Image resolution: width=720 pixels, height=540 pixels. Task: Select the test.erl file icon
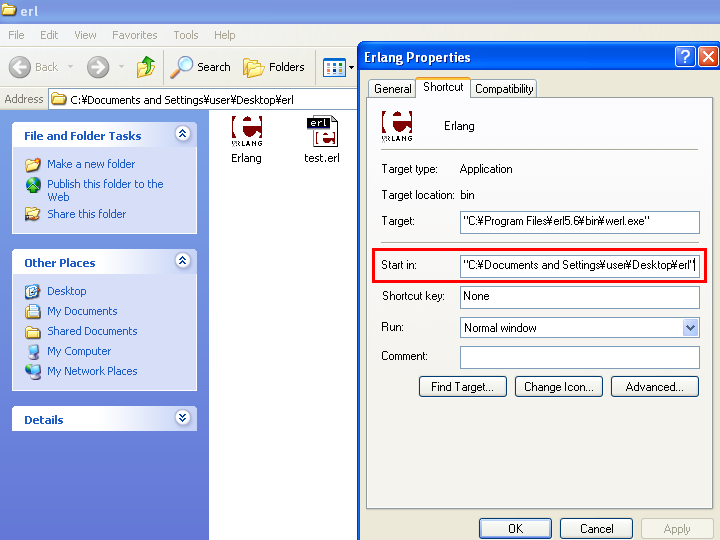(322, 131)
